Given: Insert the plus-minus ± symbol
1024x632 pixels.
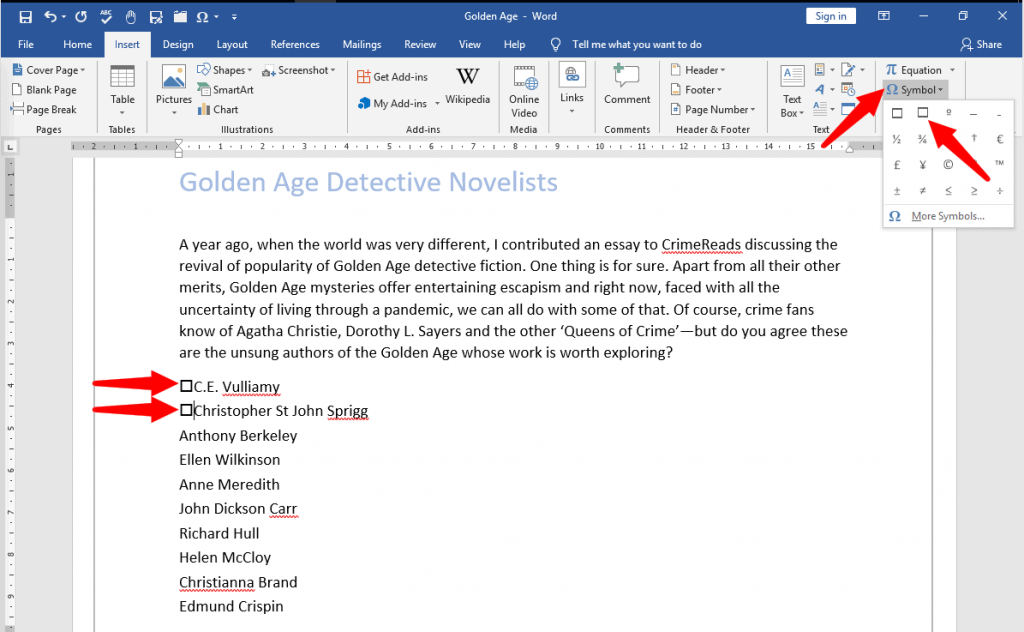Looking at the screenshot, I should pyautogui.click(x=897, y=191).
